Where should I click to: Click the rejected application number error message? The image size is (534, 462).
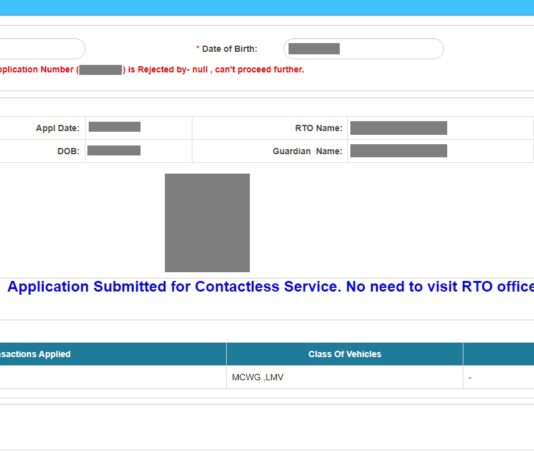[152, 69]
